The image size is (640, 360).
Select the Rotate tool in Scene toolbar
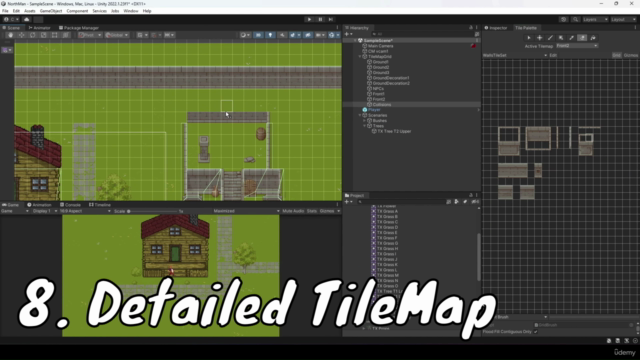pos(33,35)
